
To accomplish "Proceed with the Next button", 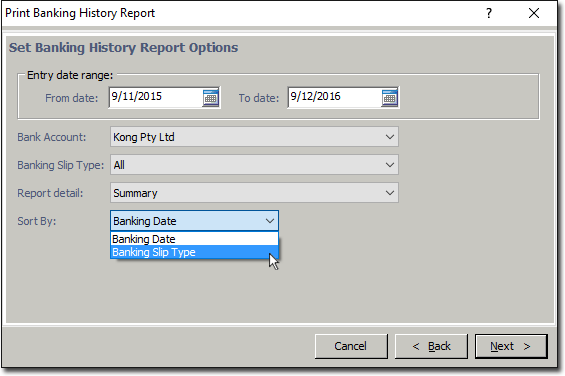I will click(x=511, y=346).
